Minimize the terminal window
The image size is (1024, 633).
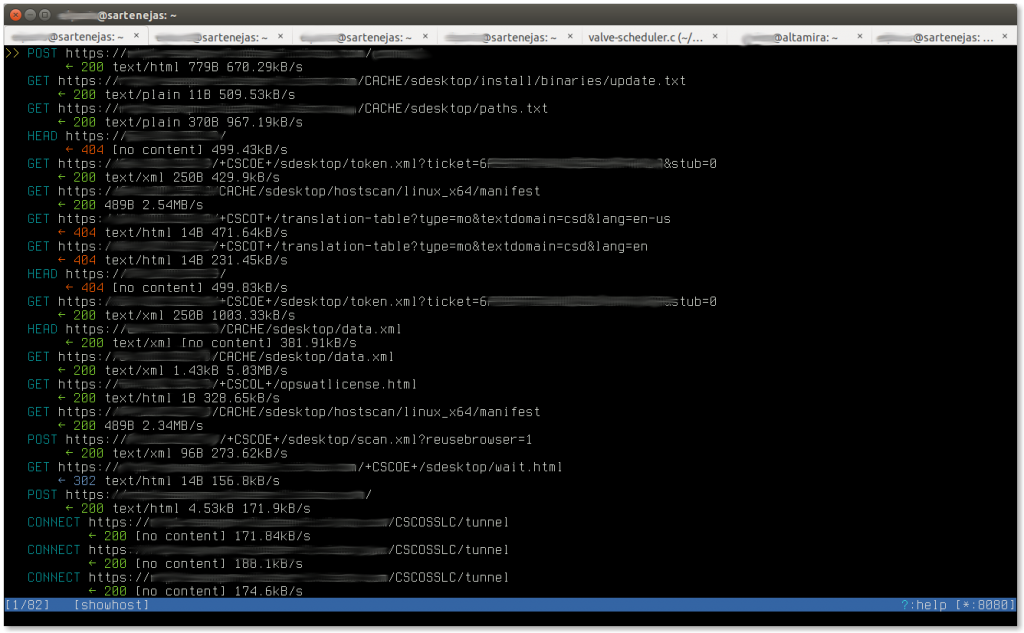pos(30,13)
